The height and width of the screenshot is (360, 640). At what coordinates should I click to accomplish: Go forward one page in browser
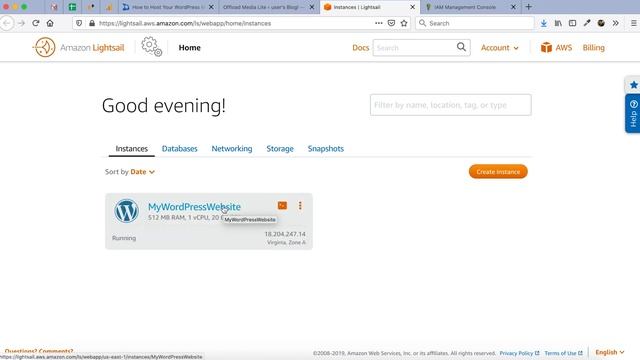21,23
